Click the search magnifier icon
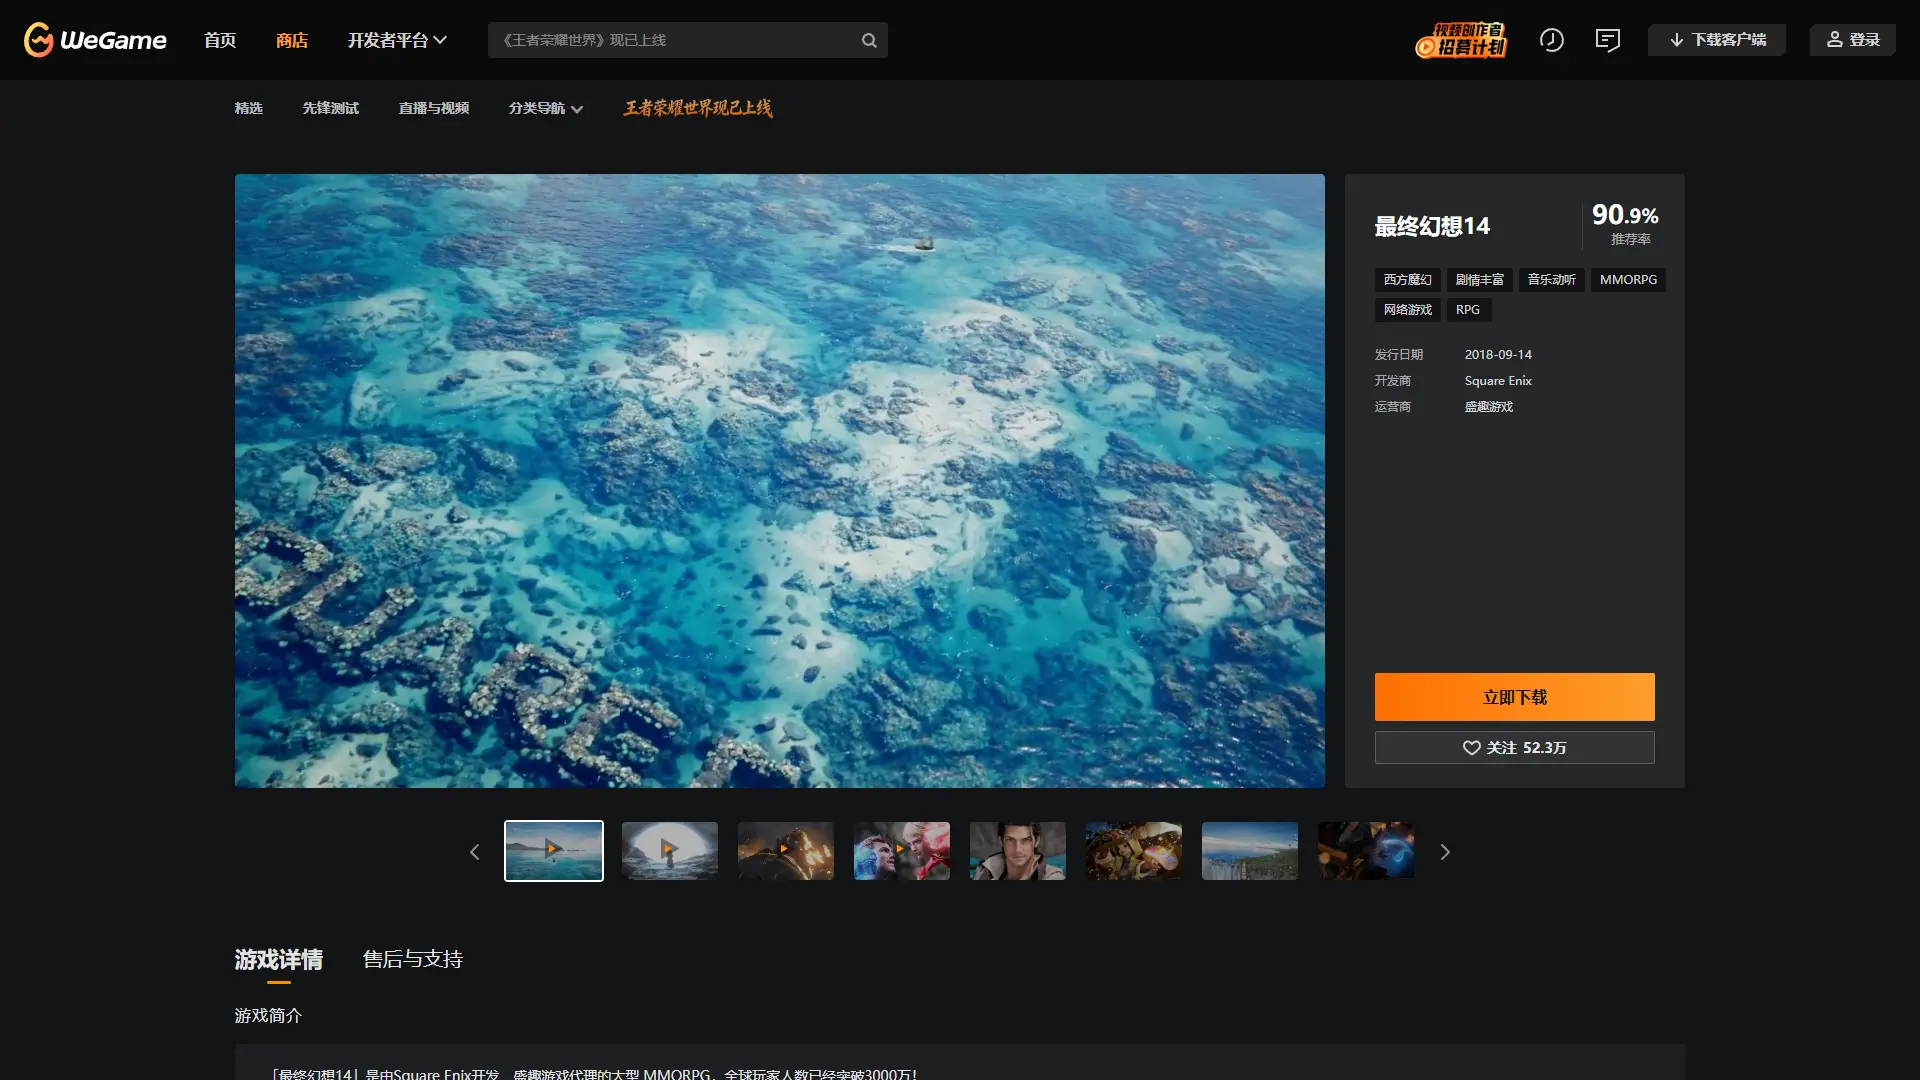 pos(869,40)
